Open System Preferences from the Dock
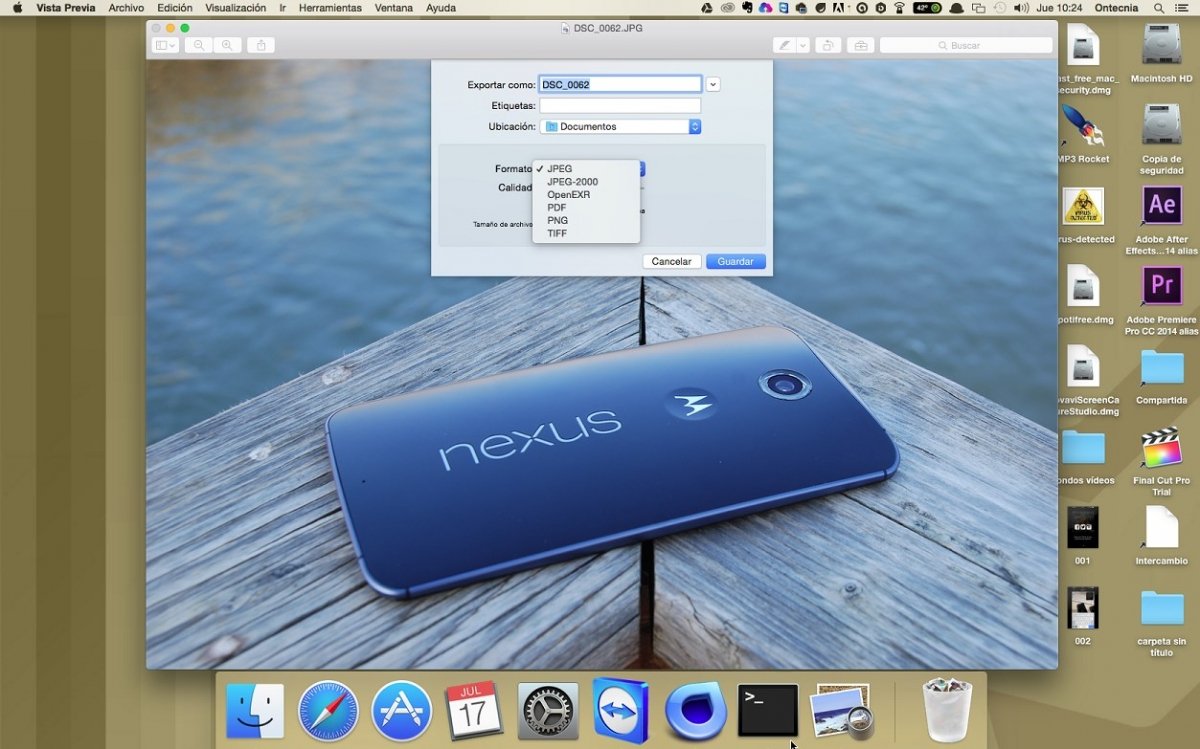This screenshot has height=749, width=1200. 548,711
